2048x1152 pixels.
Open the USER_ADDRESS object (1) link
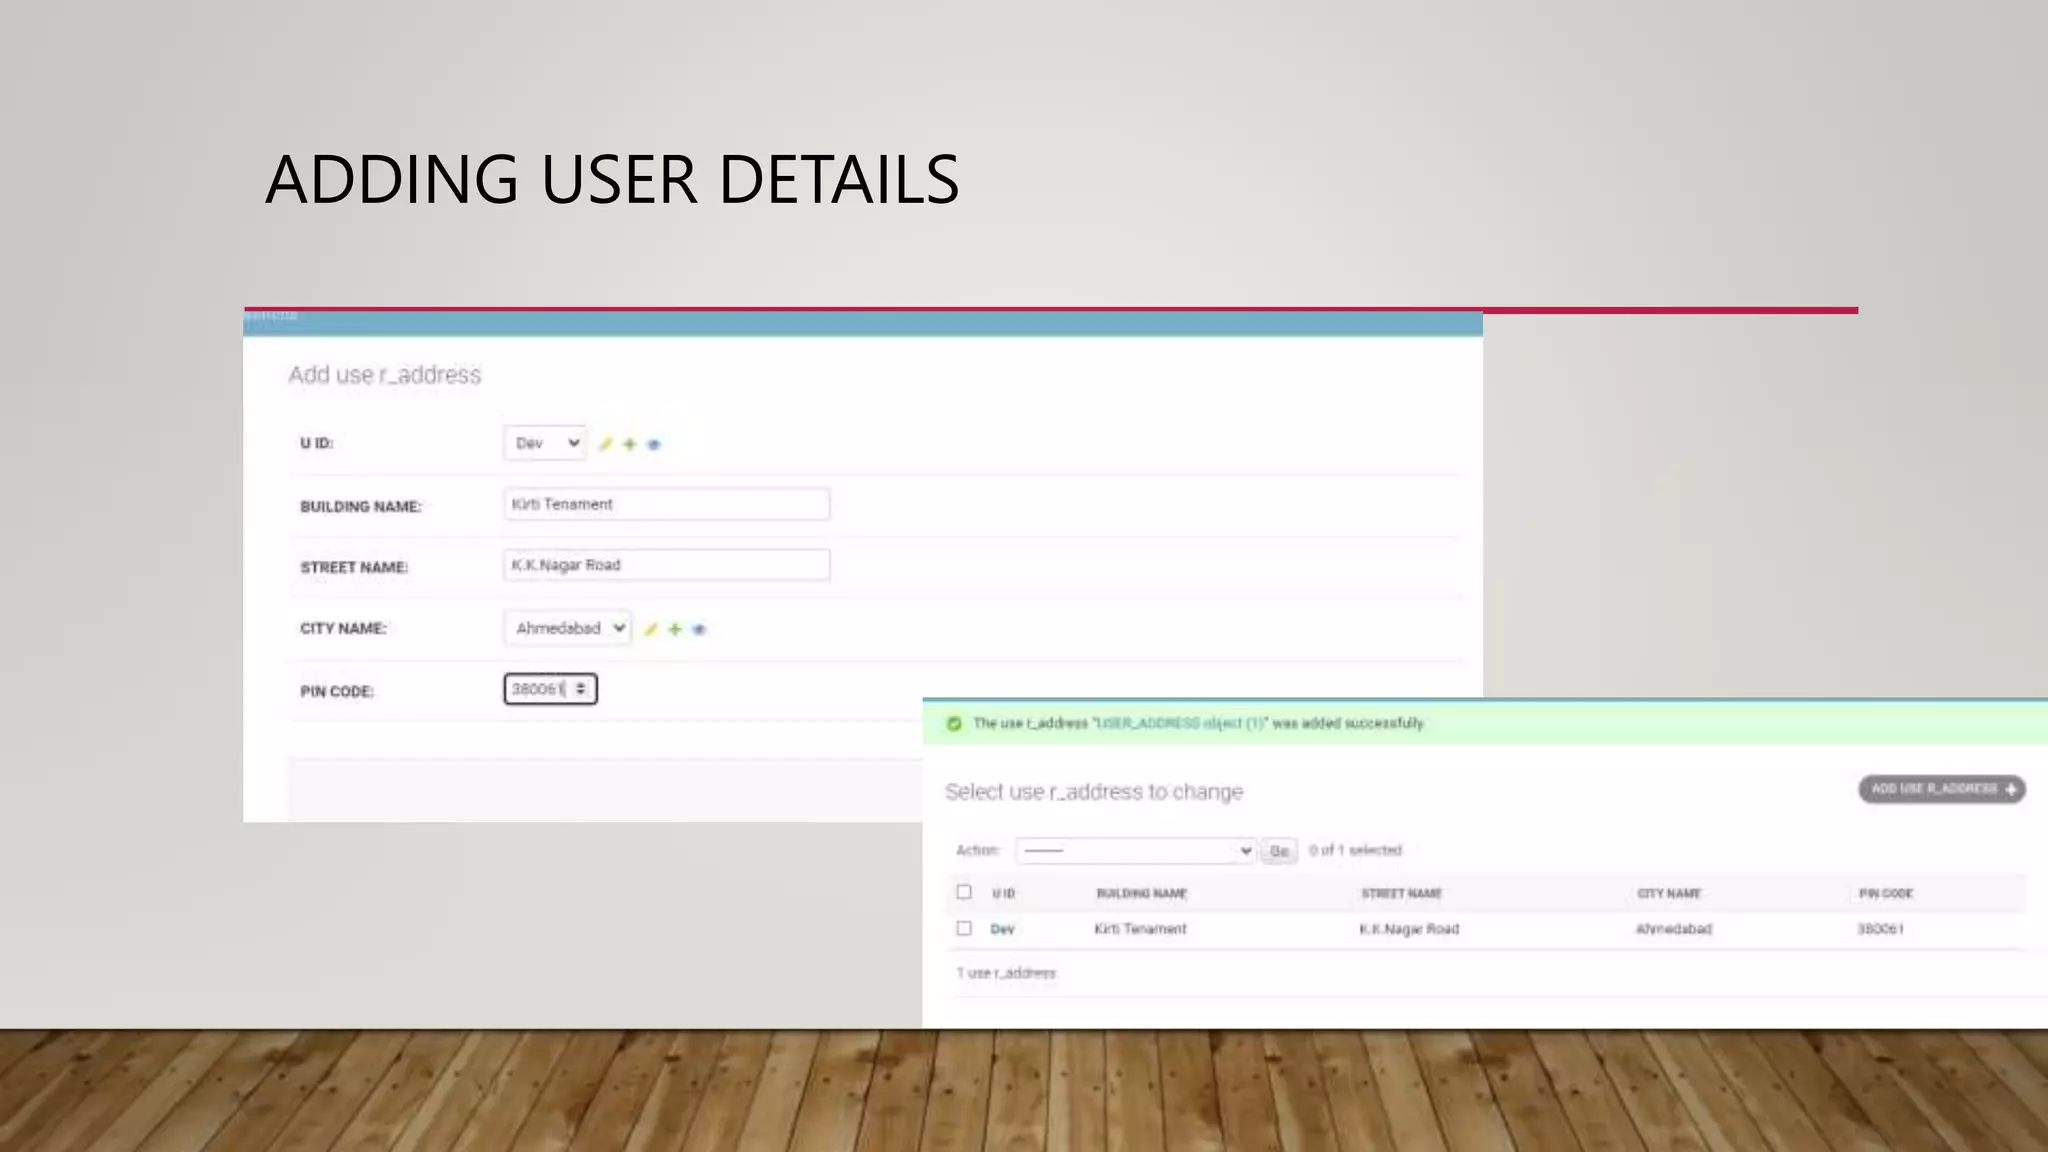[1180, 723]
